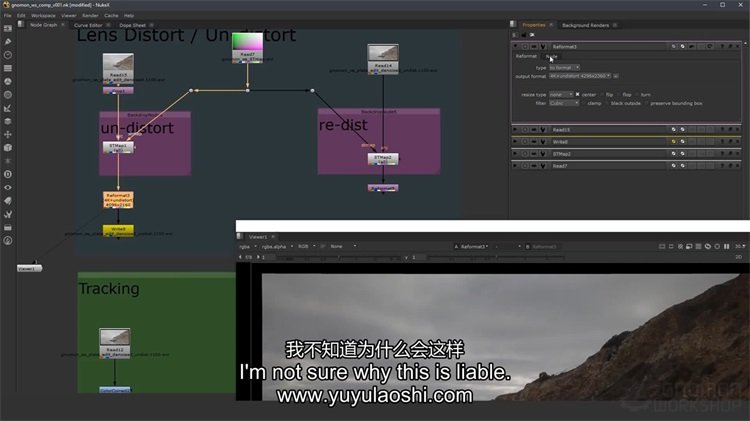Enable the turn checkbox

[x=638, y=95]
